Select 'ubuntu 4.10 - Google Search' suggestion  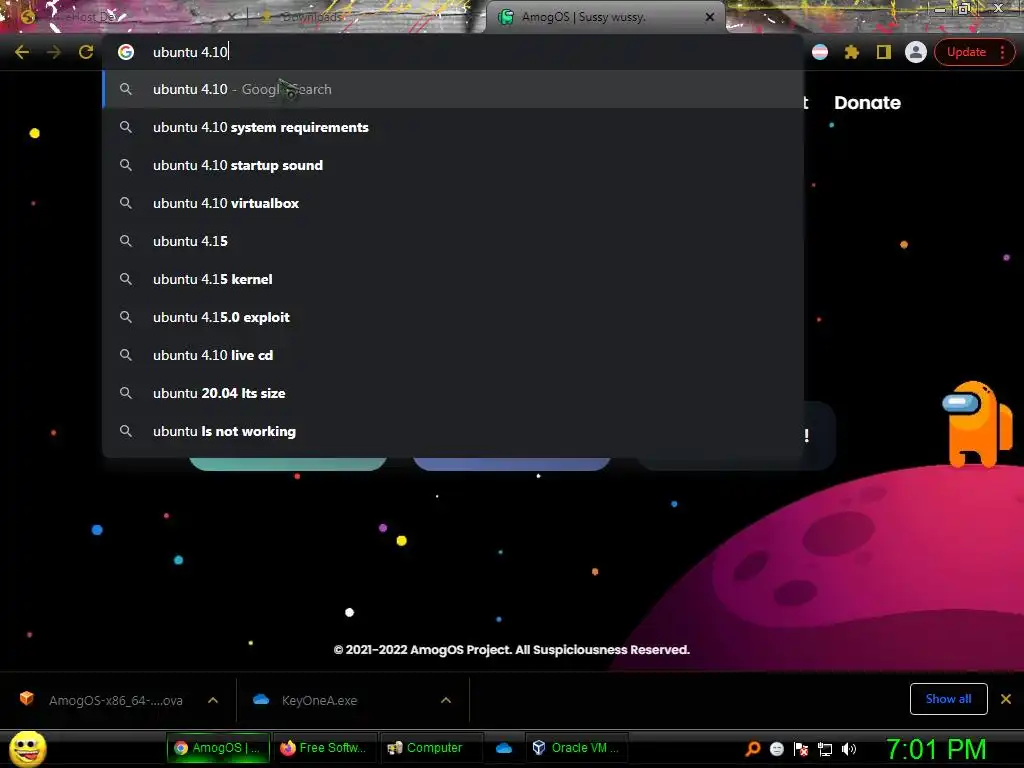(x=453, y=89)
